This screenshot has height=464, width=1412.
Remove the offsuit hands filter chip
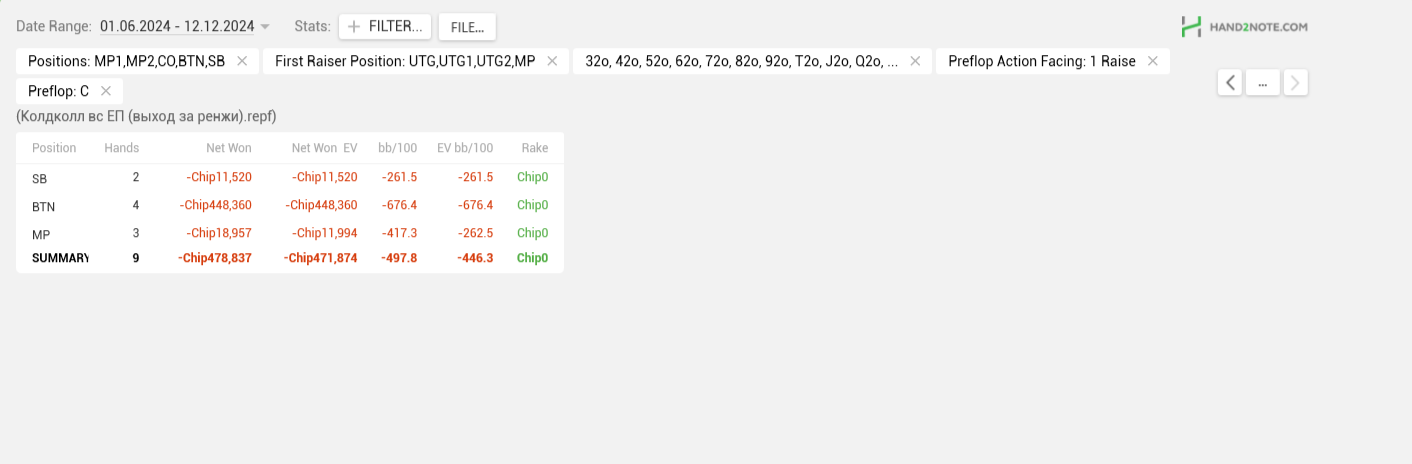tap(915, 61)
